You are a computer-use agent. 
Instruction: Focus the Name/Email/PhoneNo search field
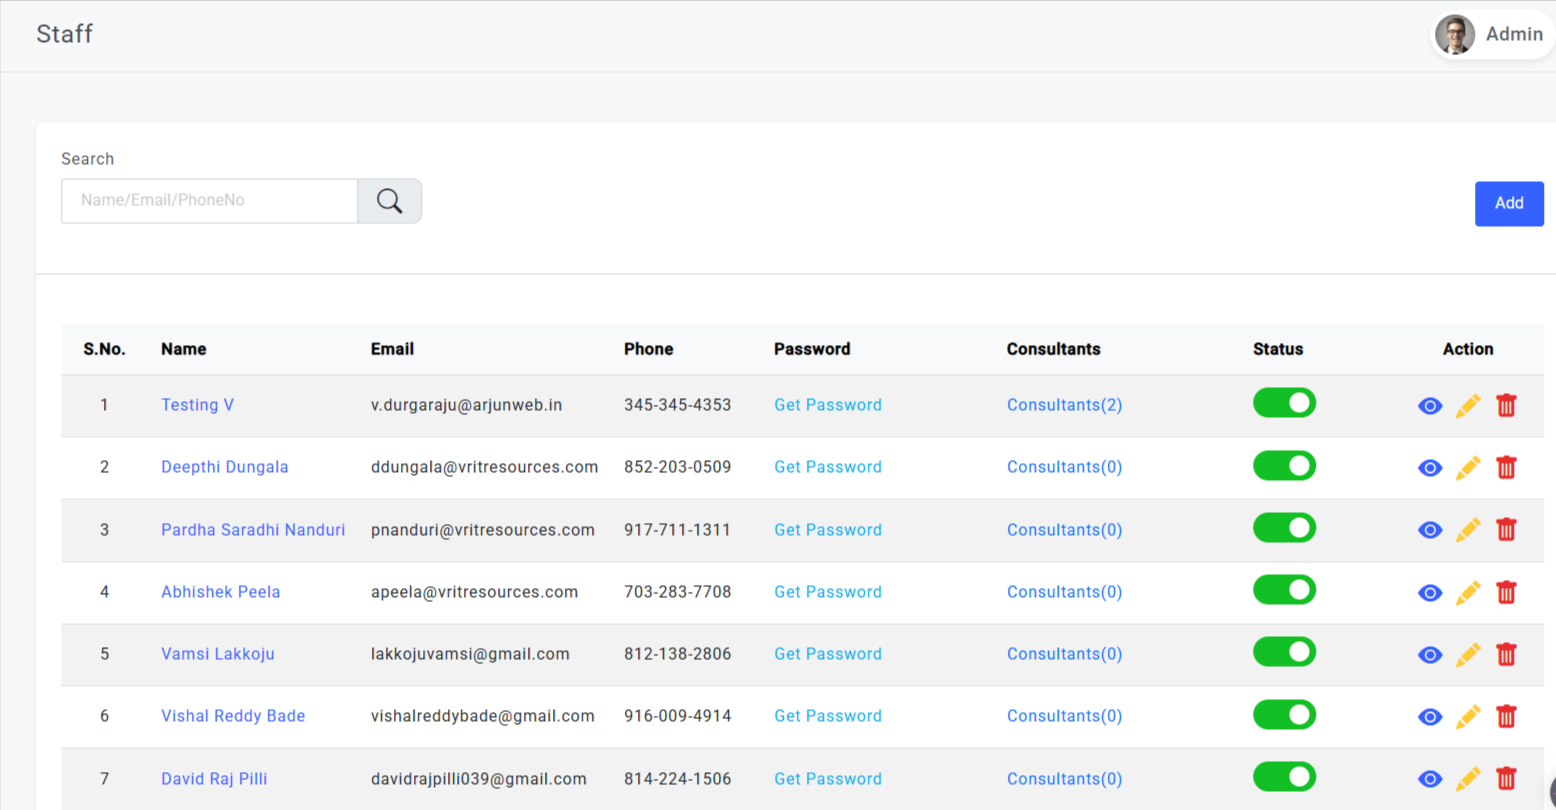(x=210, y=201)
